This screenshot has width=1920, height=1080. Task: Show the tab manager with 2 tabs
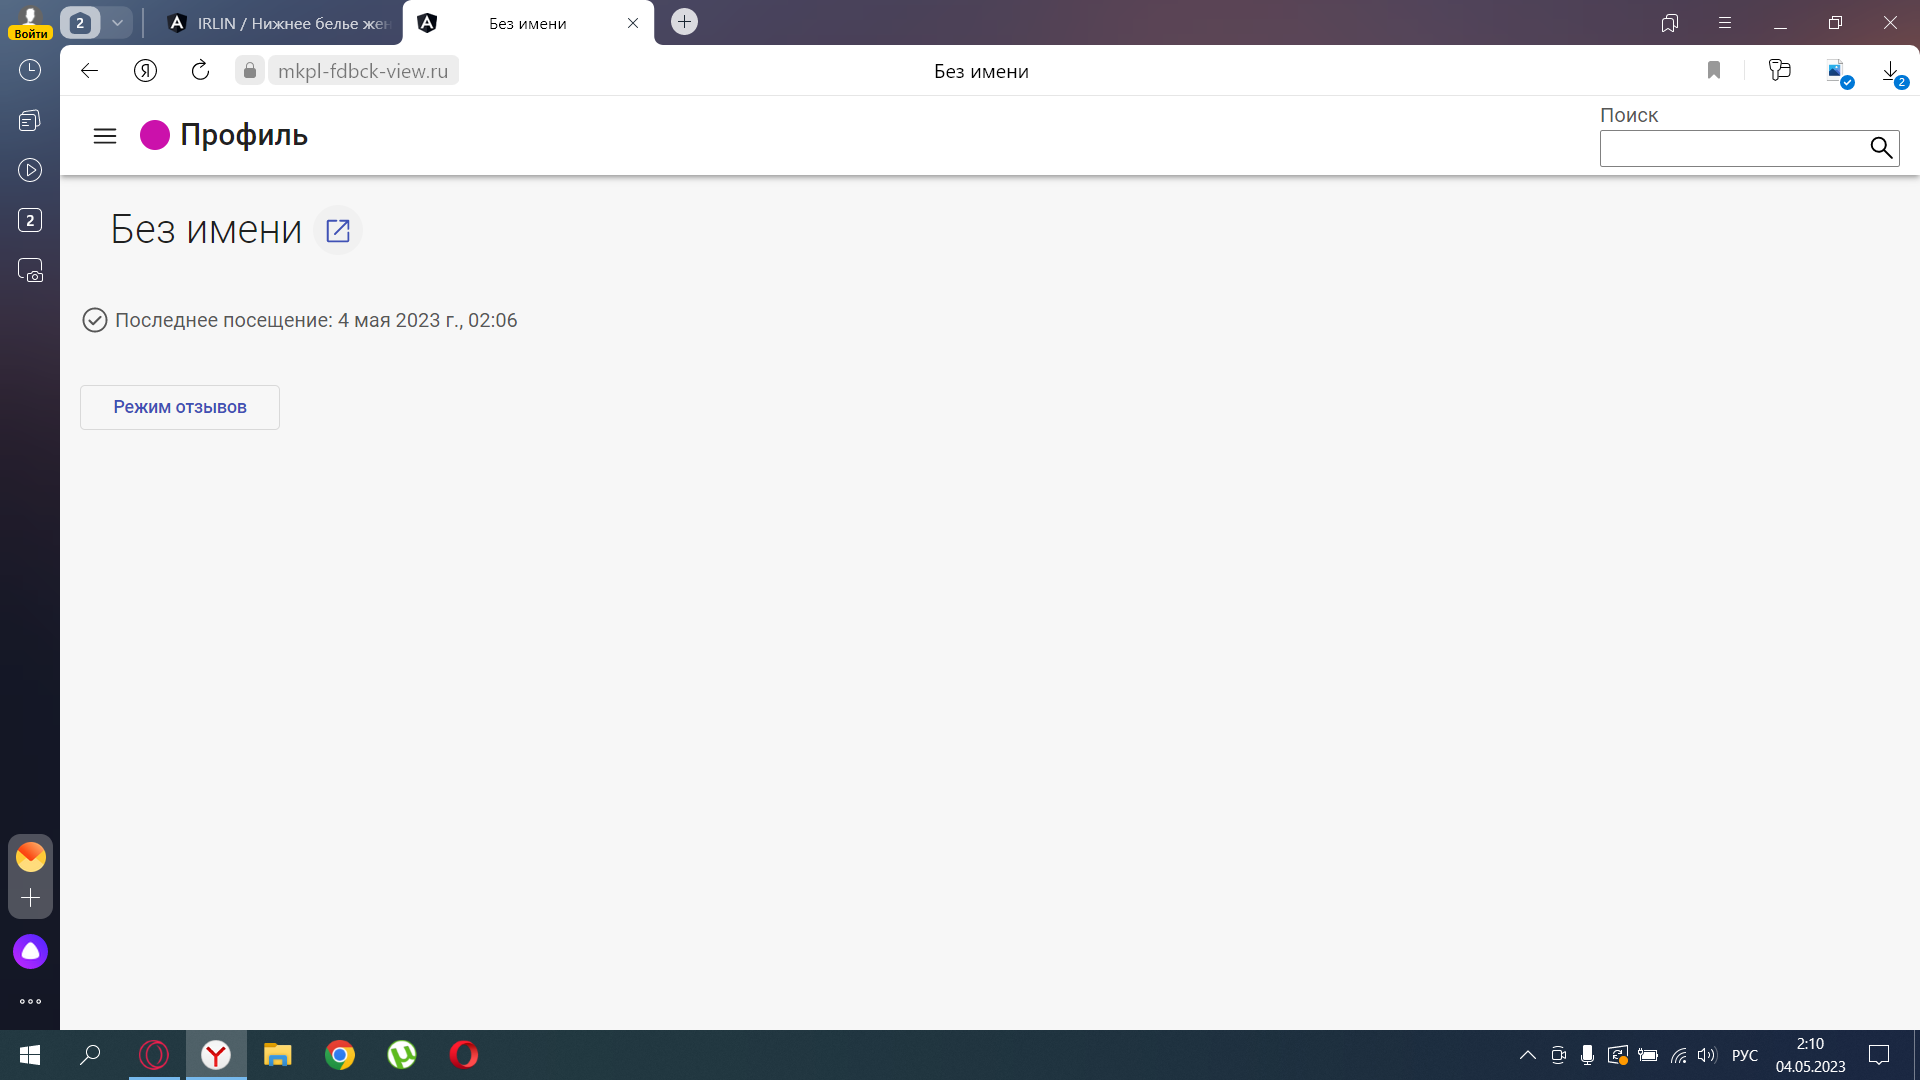tap(30, 220)
